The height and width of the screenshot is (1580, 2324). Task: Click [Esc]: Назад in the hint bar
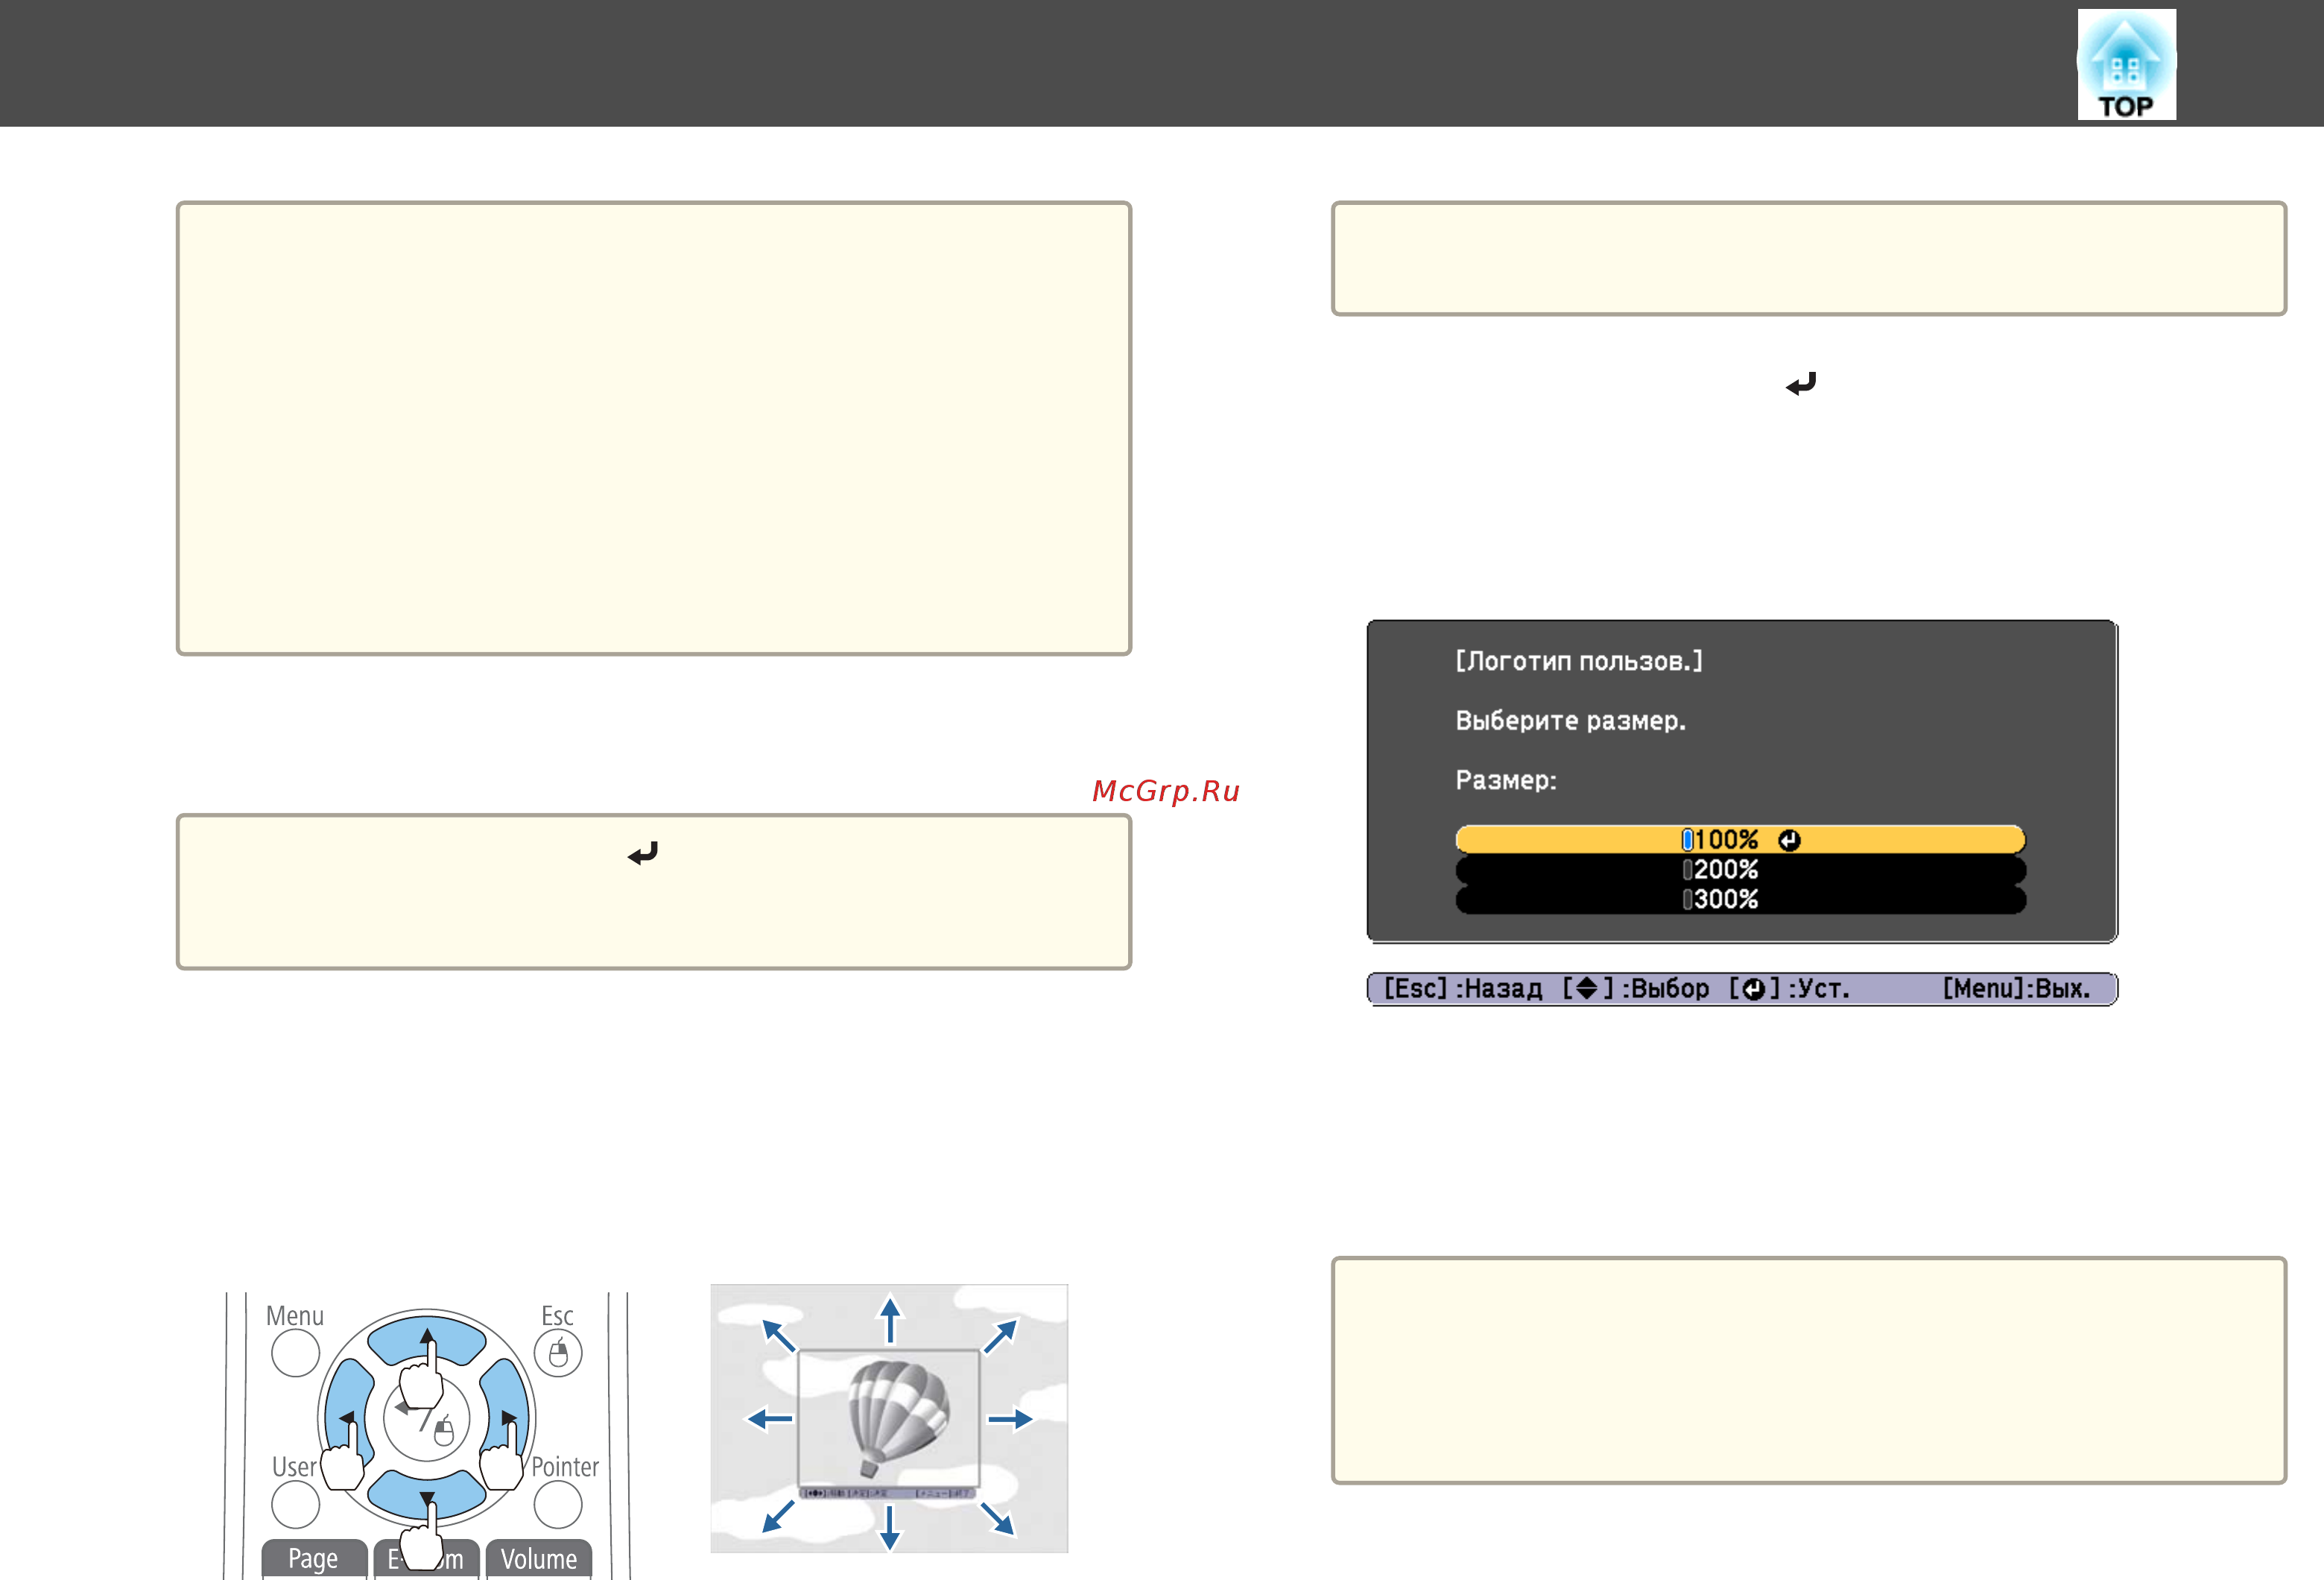[x=1462, y=989]
